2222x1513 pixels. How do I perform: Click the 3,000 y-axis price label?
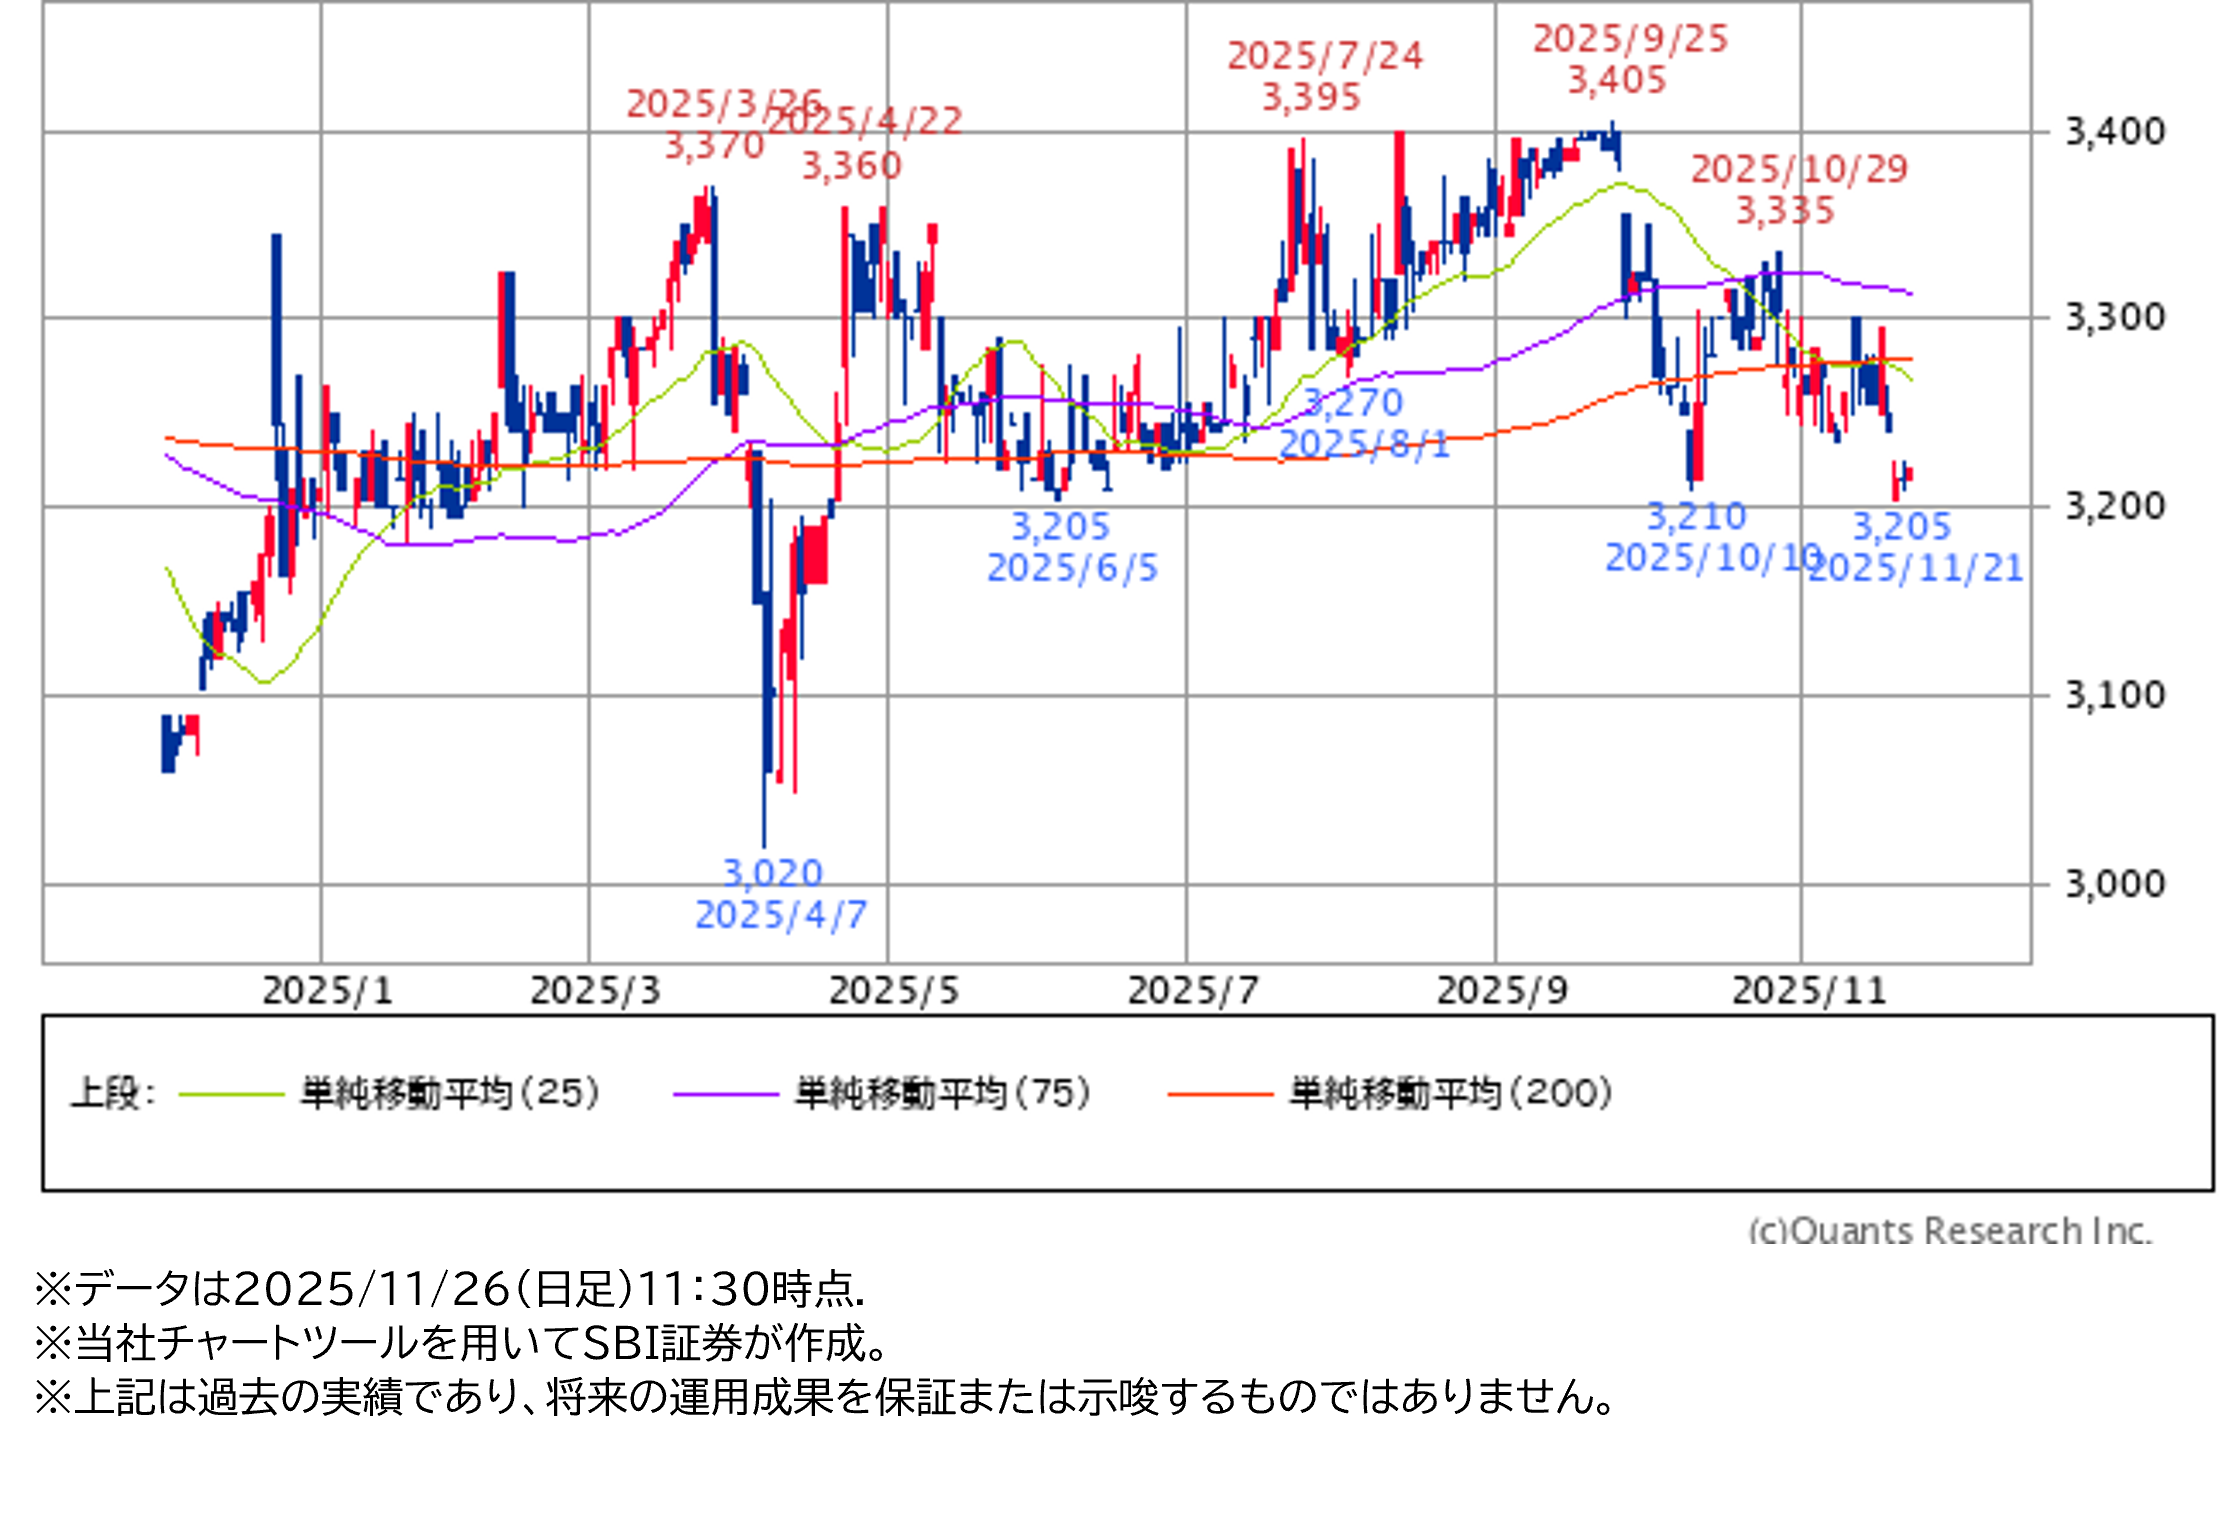click(x=2114, y=884)
